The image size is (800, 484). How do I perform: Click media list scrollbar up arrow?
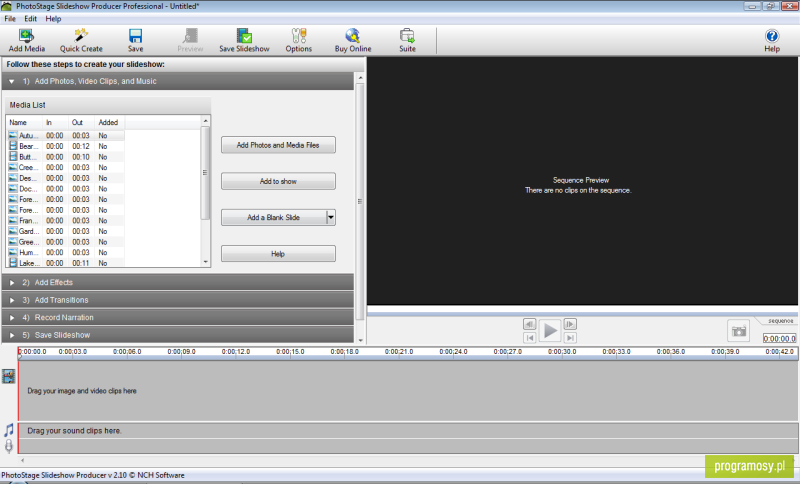click(206, 121)
